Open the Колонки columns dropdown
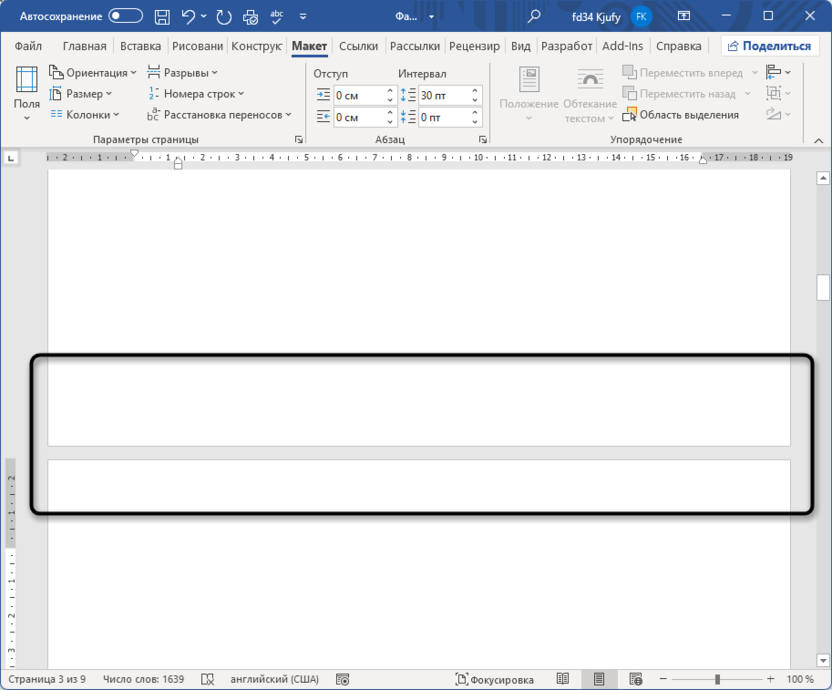 click(x=85, y=115)
